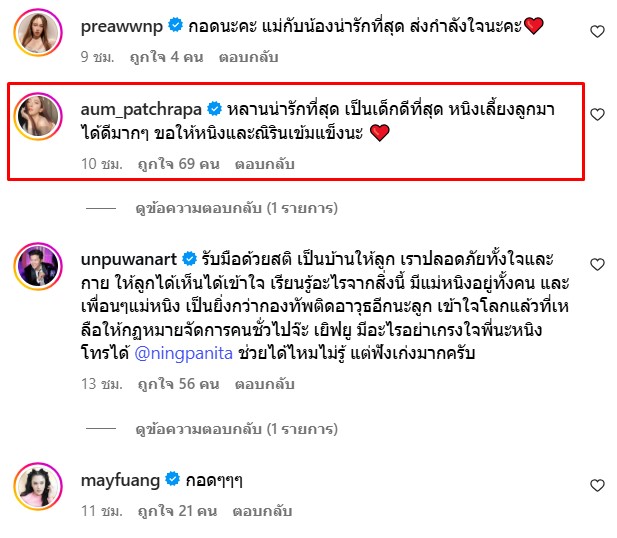Reply to mayfuang's comment
This screenshot has height=538, width=617.
262,511
